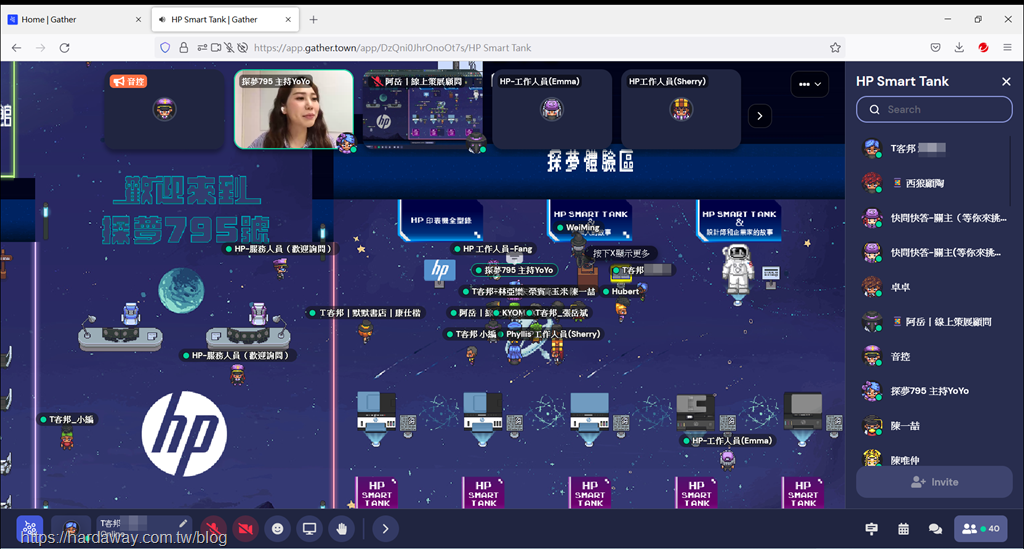Click the address bar URL

(392, 48)
